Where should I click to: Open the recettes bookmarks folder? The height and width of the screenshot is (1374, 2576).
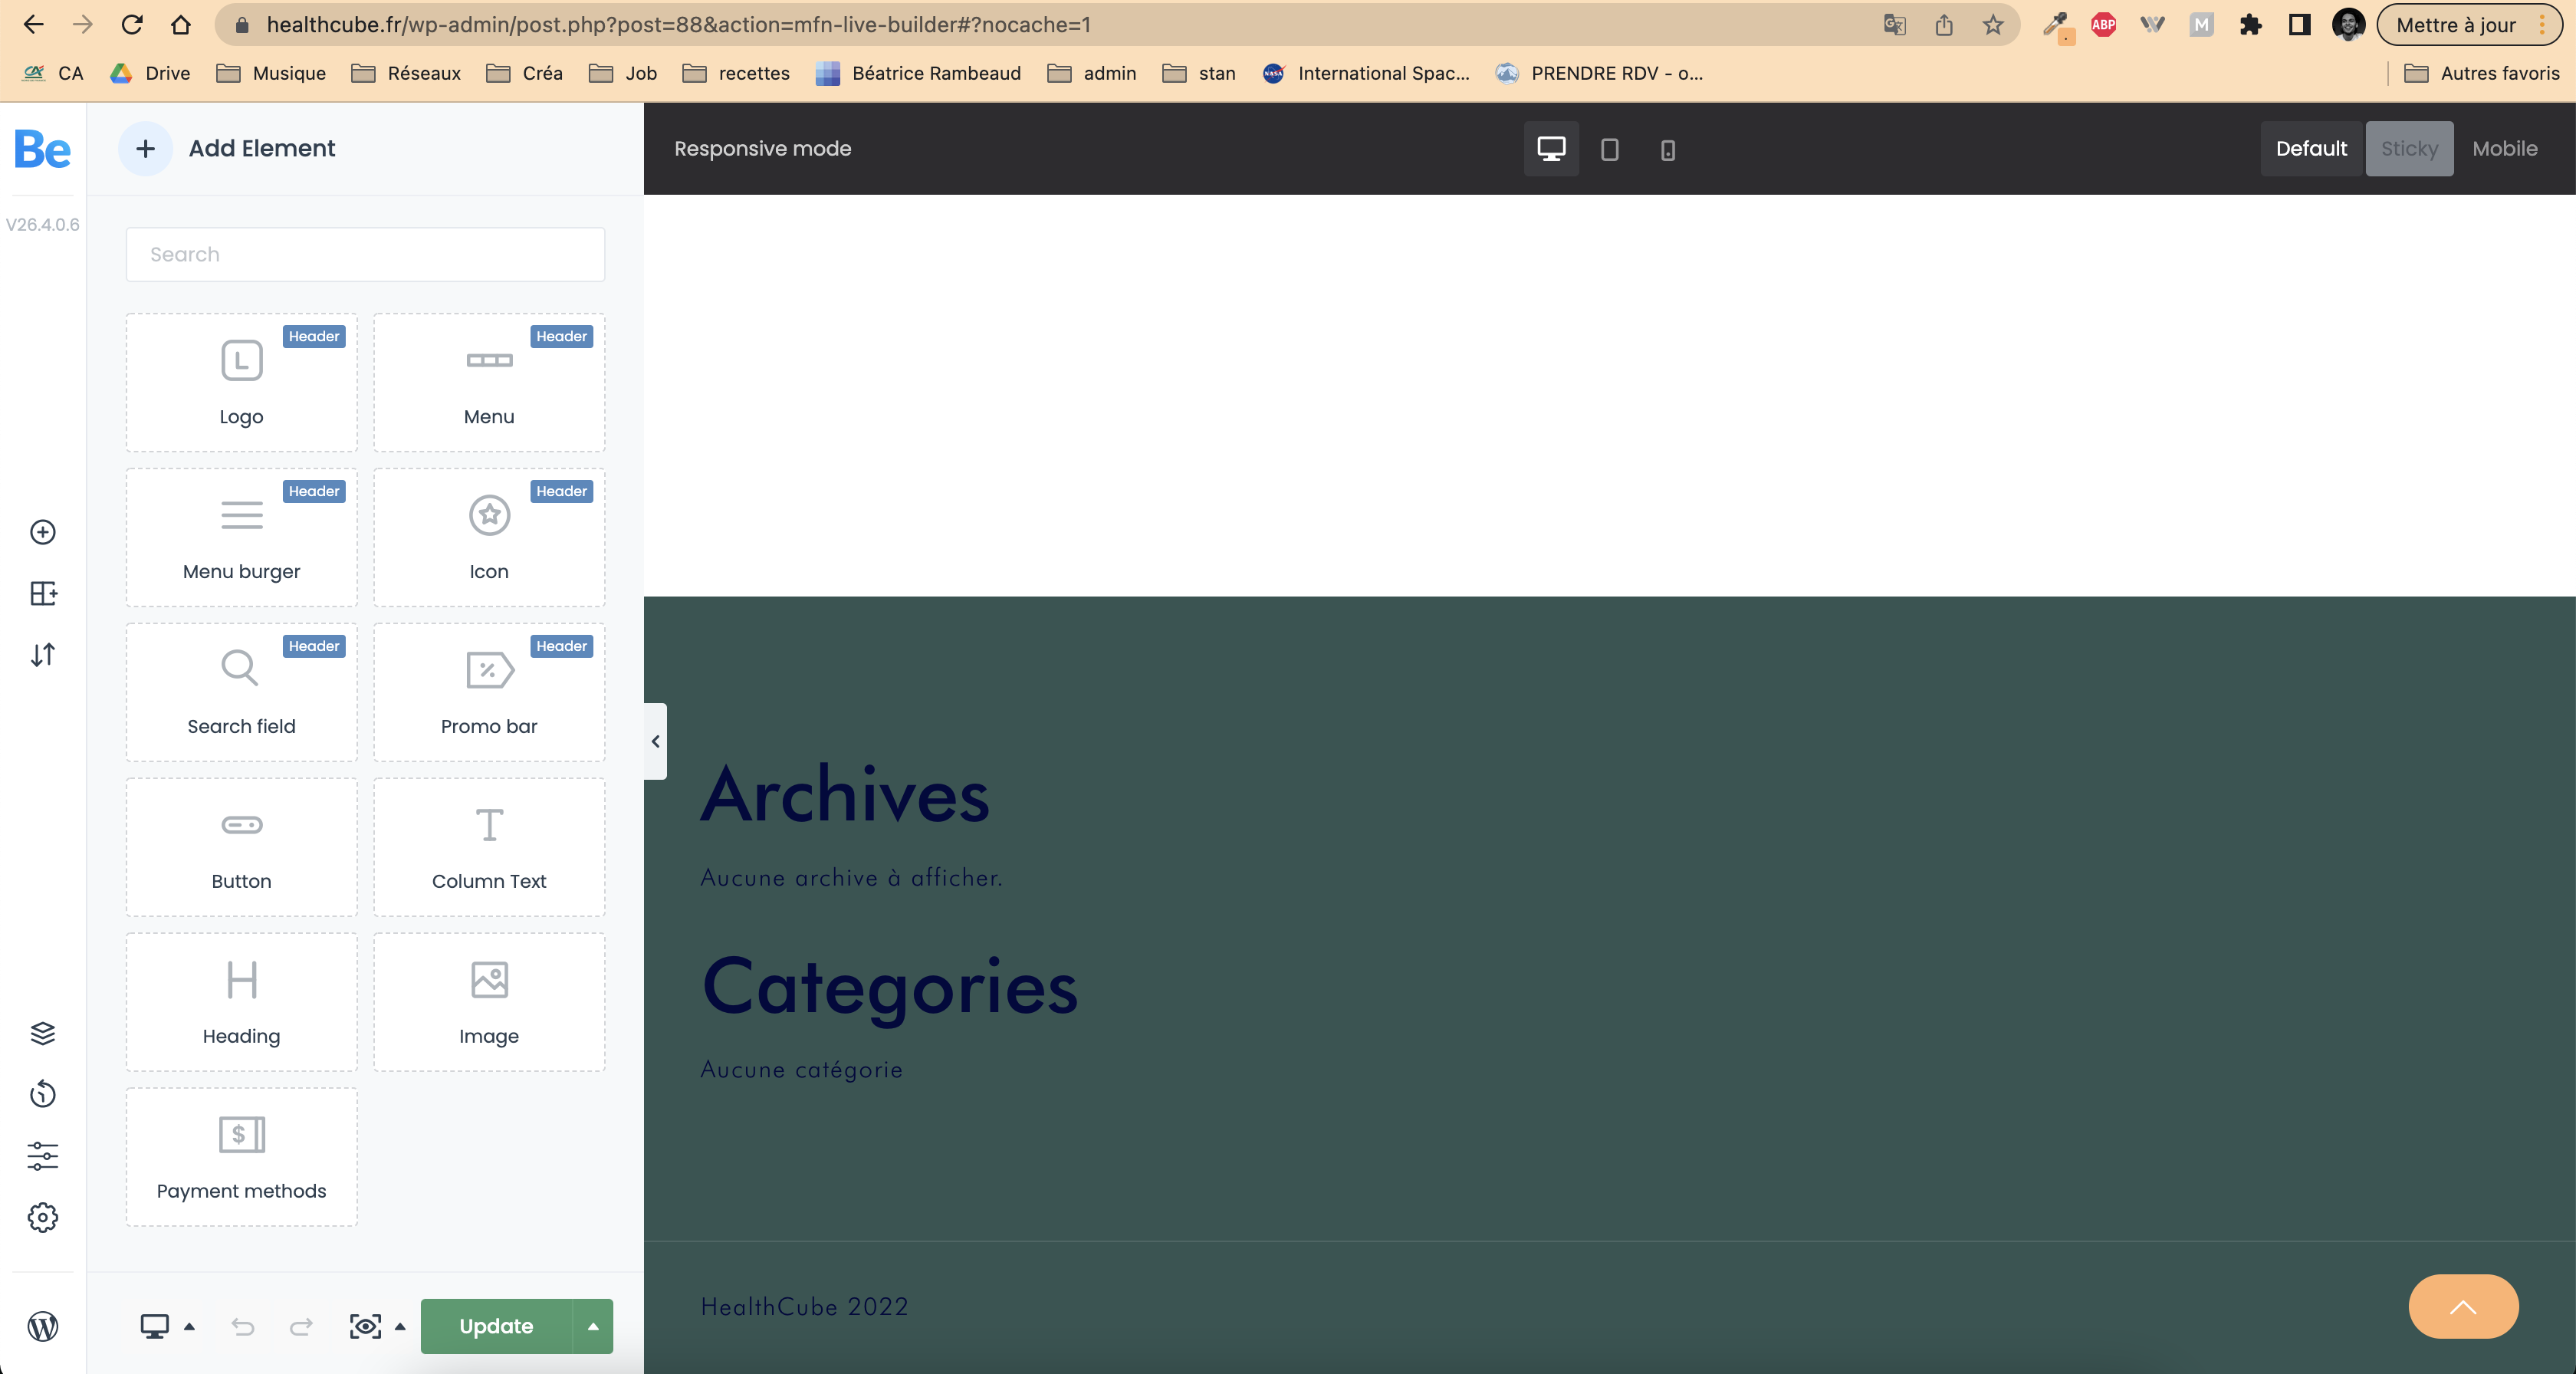736,73
